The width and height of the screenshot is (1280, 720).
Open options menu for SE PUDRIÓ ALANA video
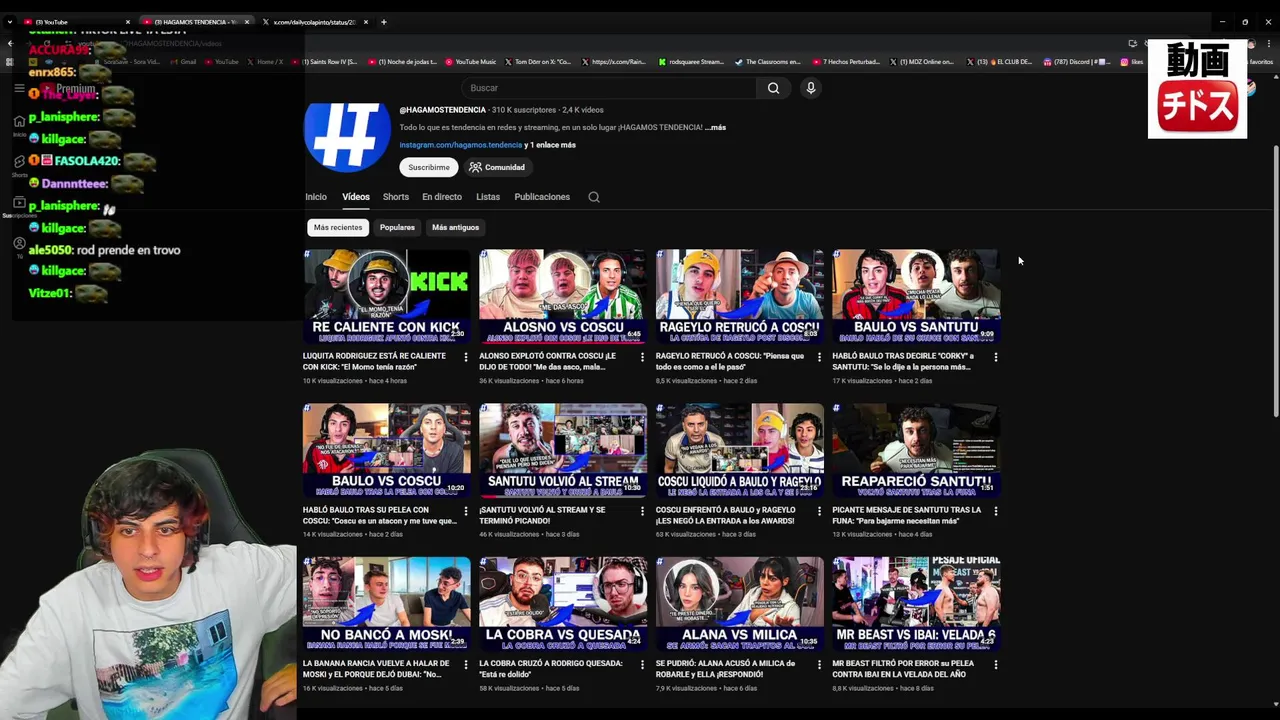(x=819, y=664)
